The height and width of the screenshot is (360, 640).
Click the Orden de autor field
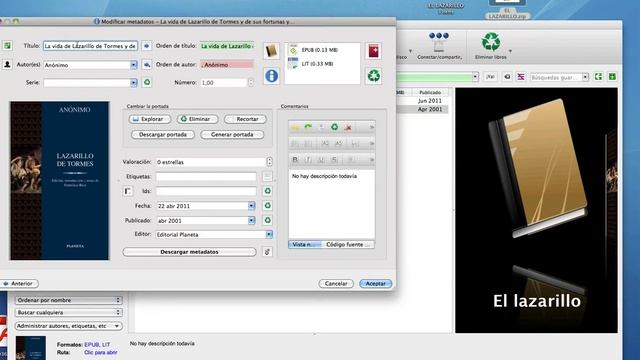tap(227, 64)
